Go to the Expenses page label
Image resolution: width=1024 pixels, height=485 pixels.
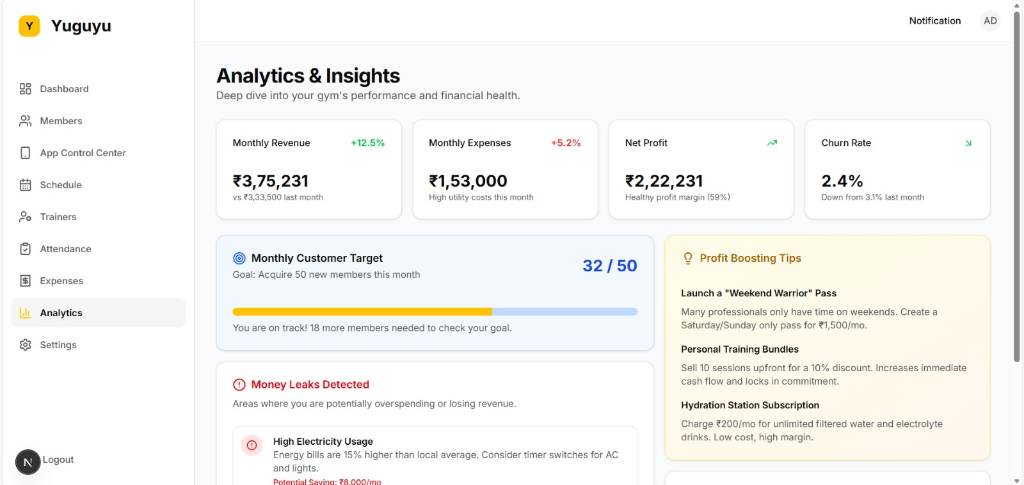point(61,281)
